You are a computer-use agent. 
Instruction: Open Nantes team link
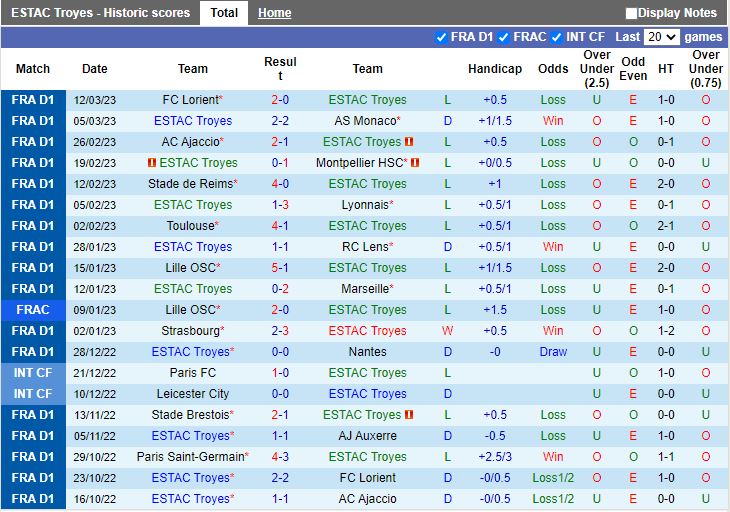coord(368,351)
